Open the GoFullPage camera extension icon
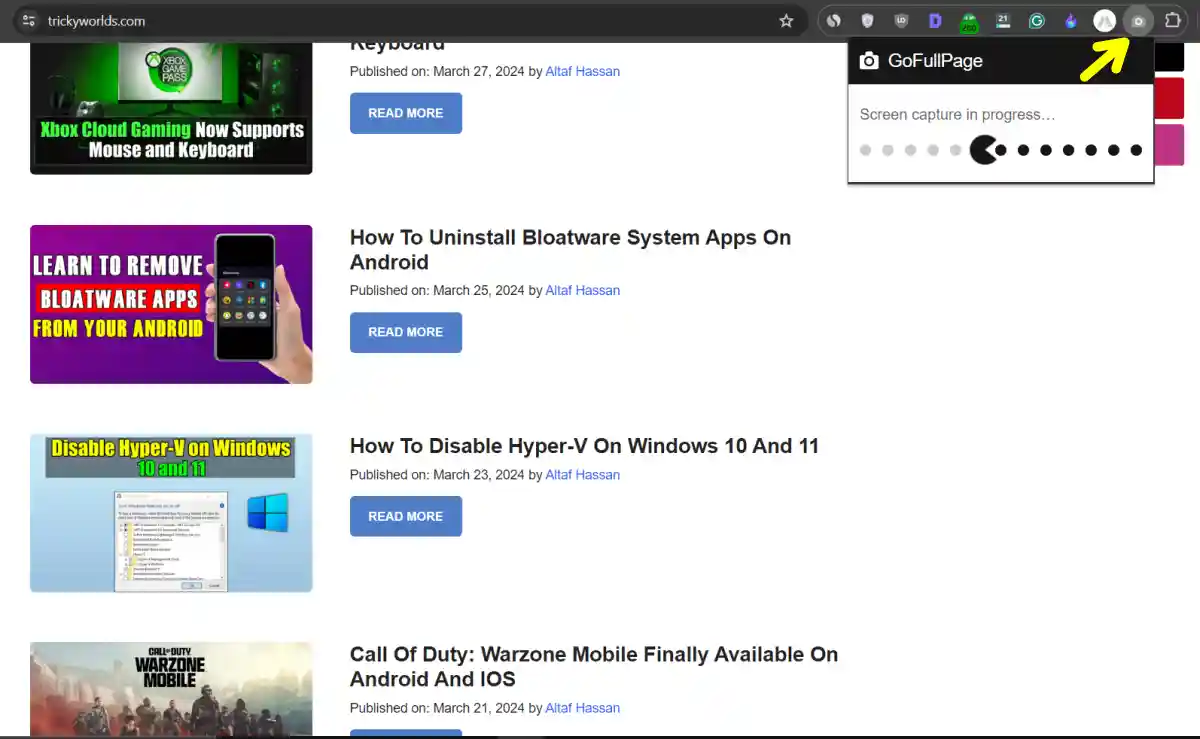1200x739 pixels. [1138, 20]
